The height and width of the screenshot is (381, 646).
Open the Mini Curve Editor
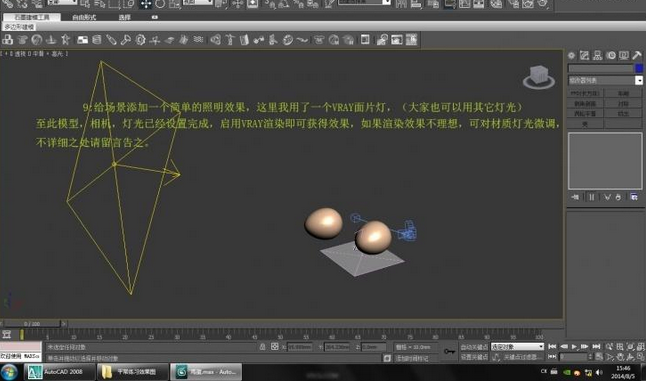[7, 334]
